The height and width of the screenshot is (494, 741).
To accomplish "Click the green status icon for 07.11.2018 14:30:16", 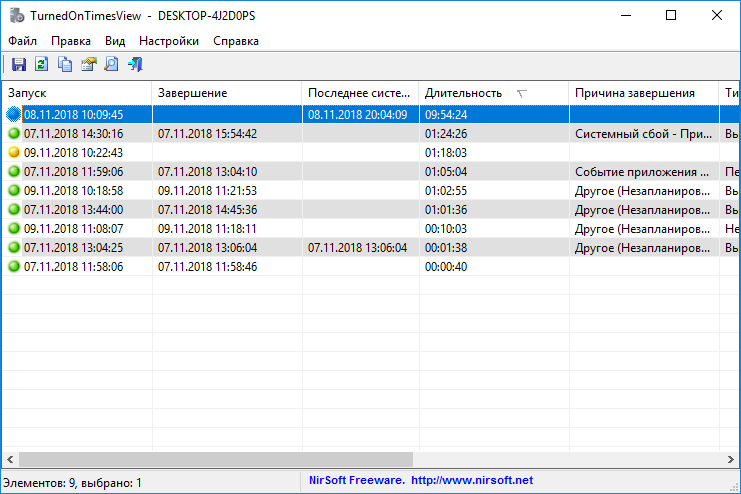I will coord(14,133).
